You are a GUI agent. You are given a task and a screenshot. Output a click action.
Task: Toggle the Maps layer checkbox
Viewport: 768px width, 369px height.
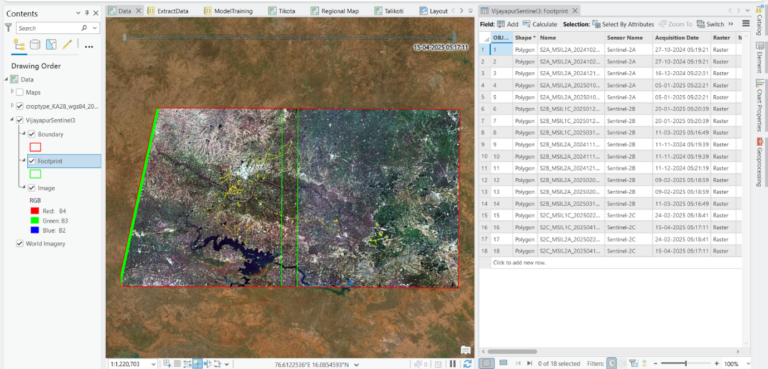[x=20, y=92]
